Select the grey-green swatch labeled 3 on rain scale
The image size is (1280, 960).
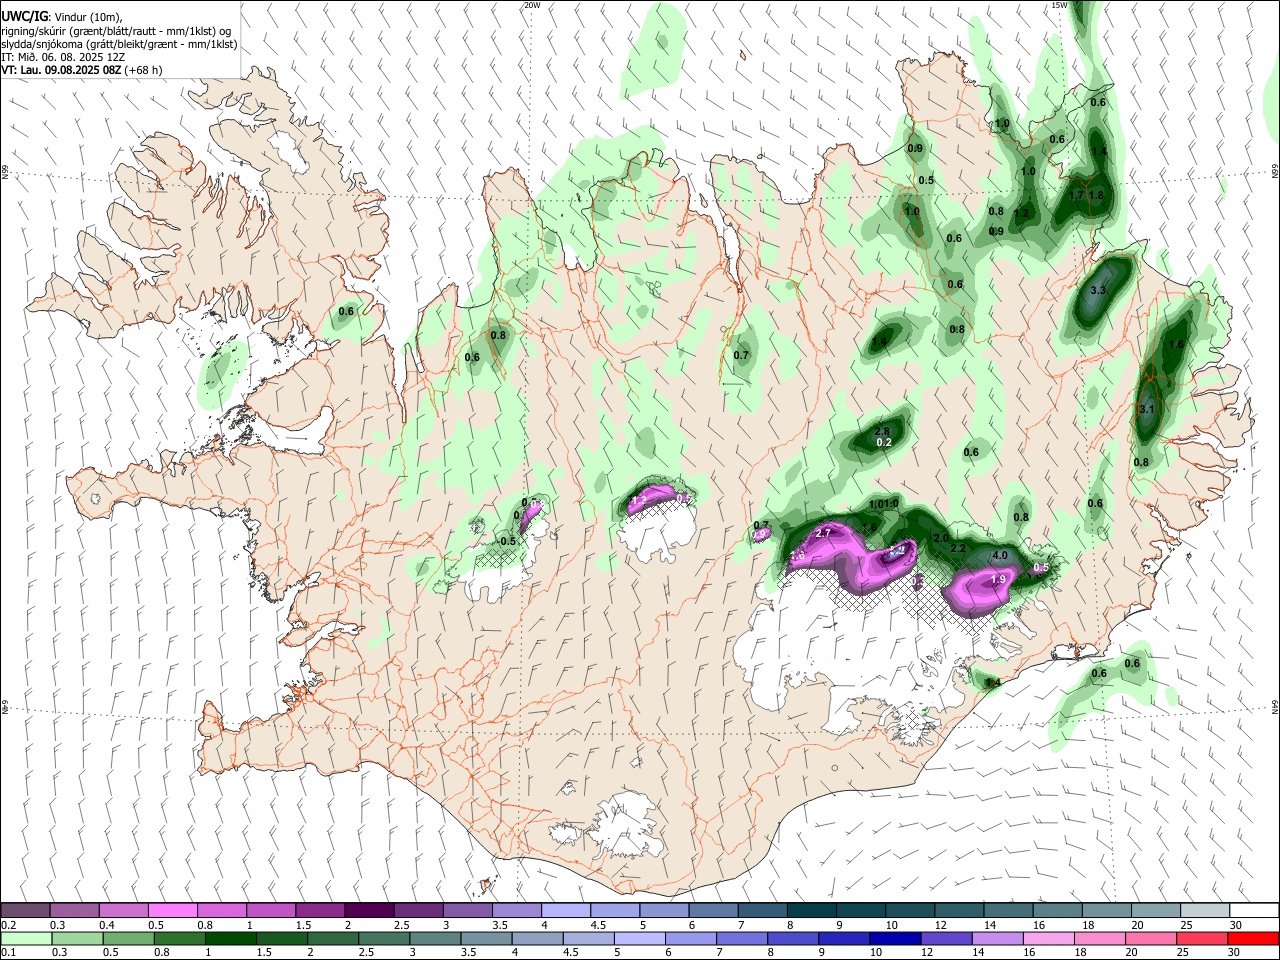coord(435,939)
